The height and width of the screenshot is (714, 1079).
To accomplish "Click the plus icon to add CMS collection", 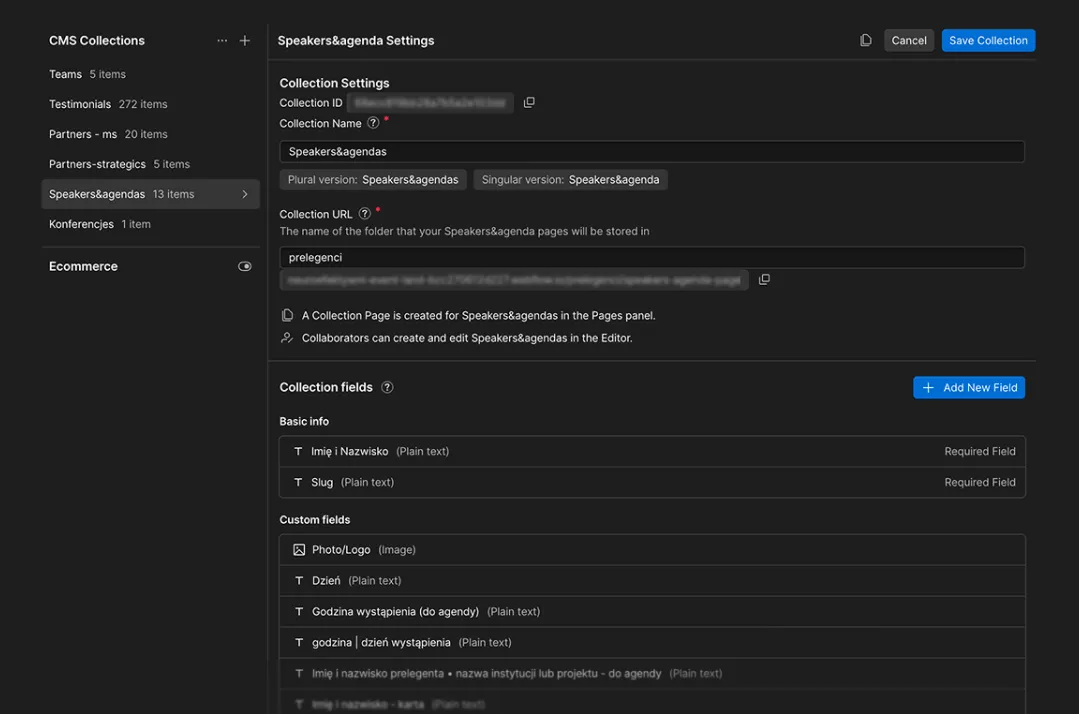I will 245,41.
